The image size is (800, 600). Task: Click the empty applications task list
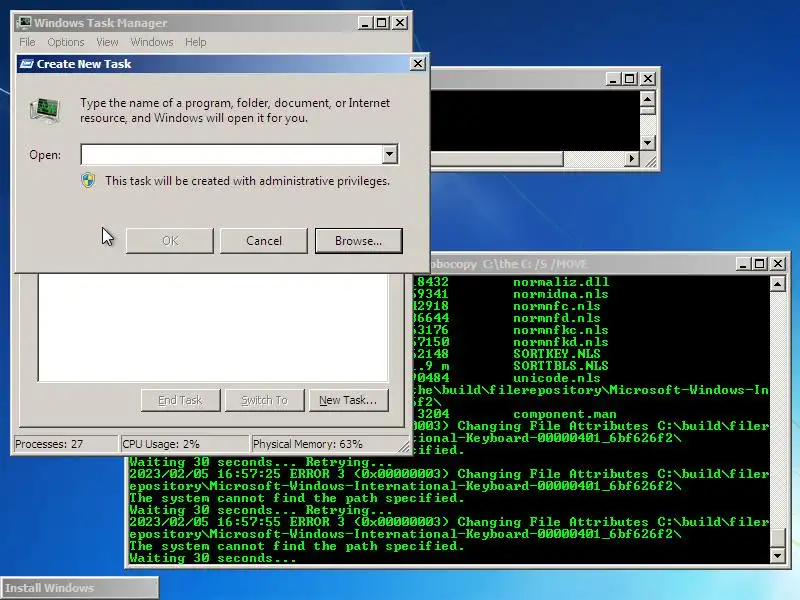[x=213, y=328]
